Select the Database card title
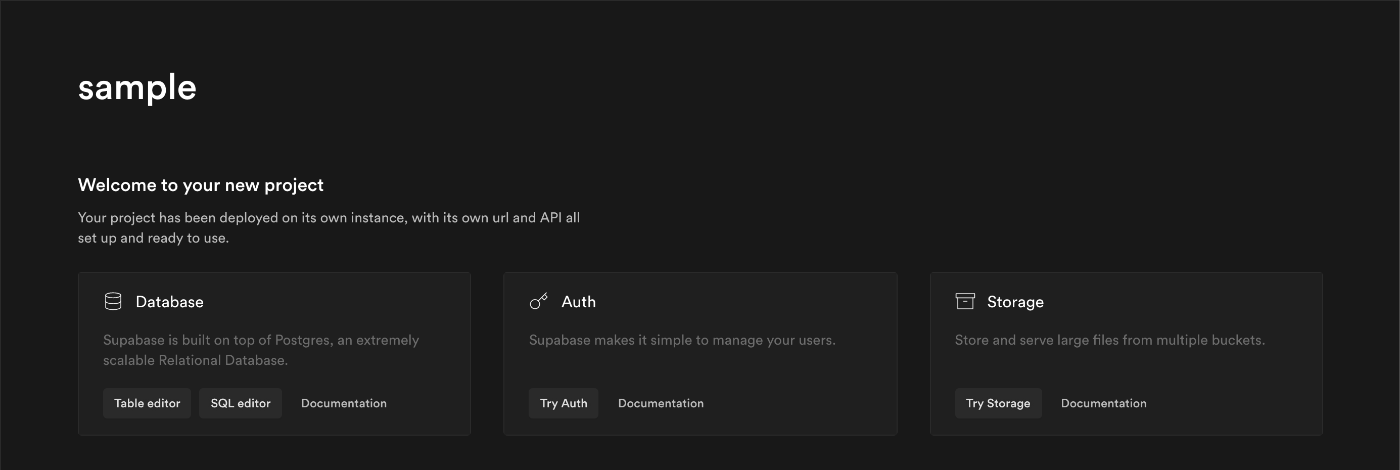This screenshot has width=1400, height=470. point(170,302)
